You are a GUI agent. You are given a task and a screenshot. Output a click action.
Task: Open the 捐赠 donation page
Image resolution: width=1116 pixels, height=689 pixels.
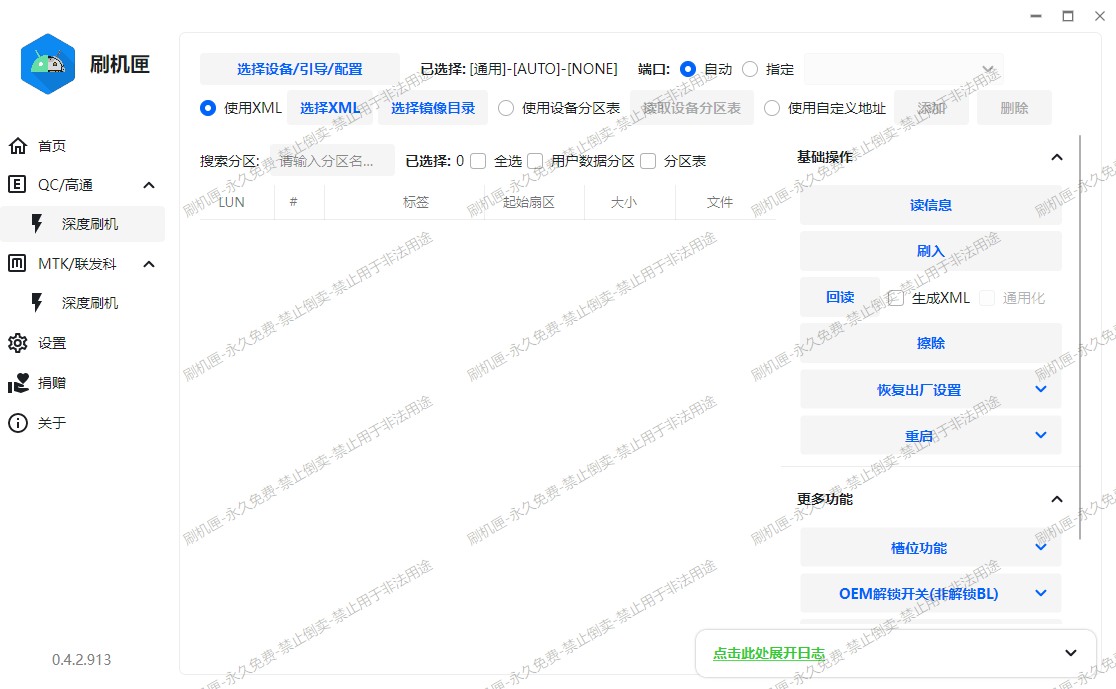coord(48,382)
